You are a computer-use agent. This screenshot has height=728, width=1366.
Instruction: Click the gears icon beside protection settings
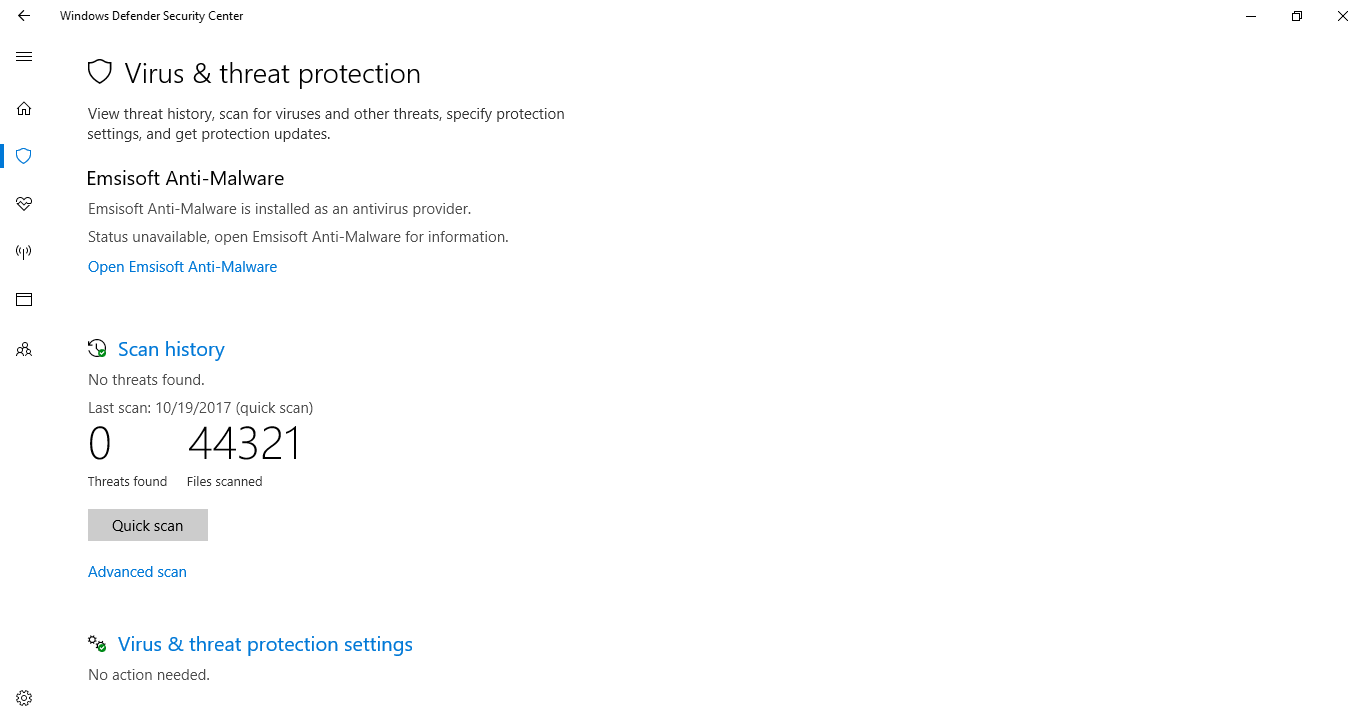click(x=97, y=644)
